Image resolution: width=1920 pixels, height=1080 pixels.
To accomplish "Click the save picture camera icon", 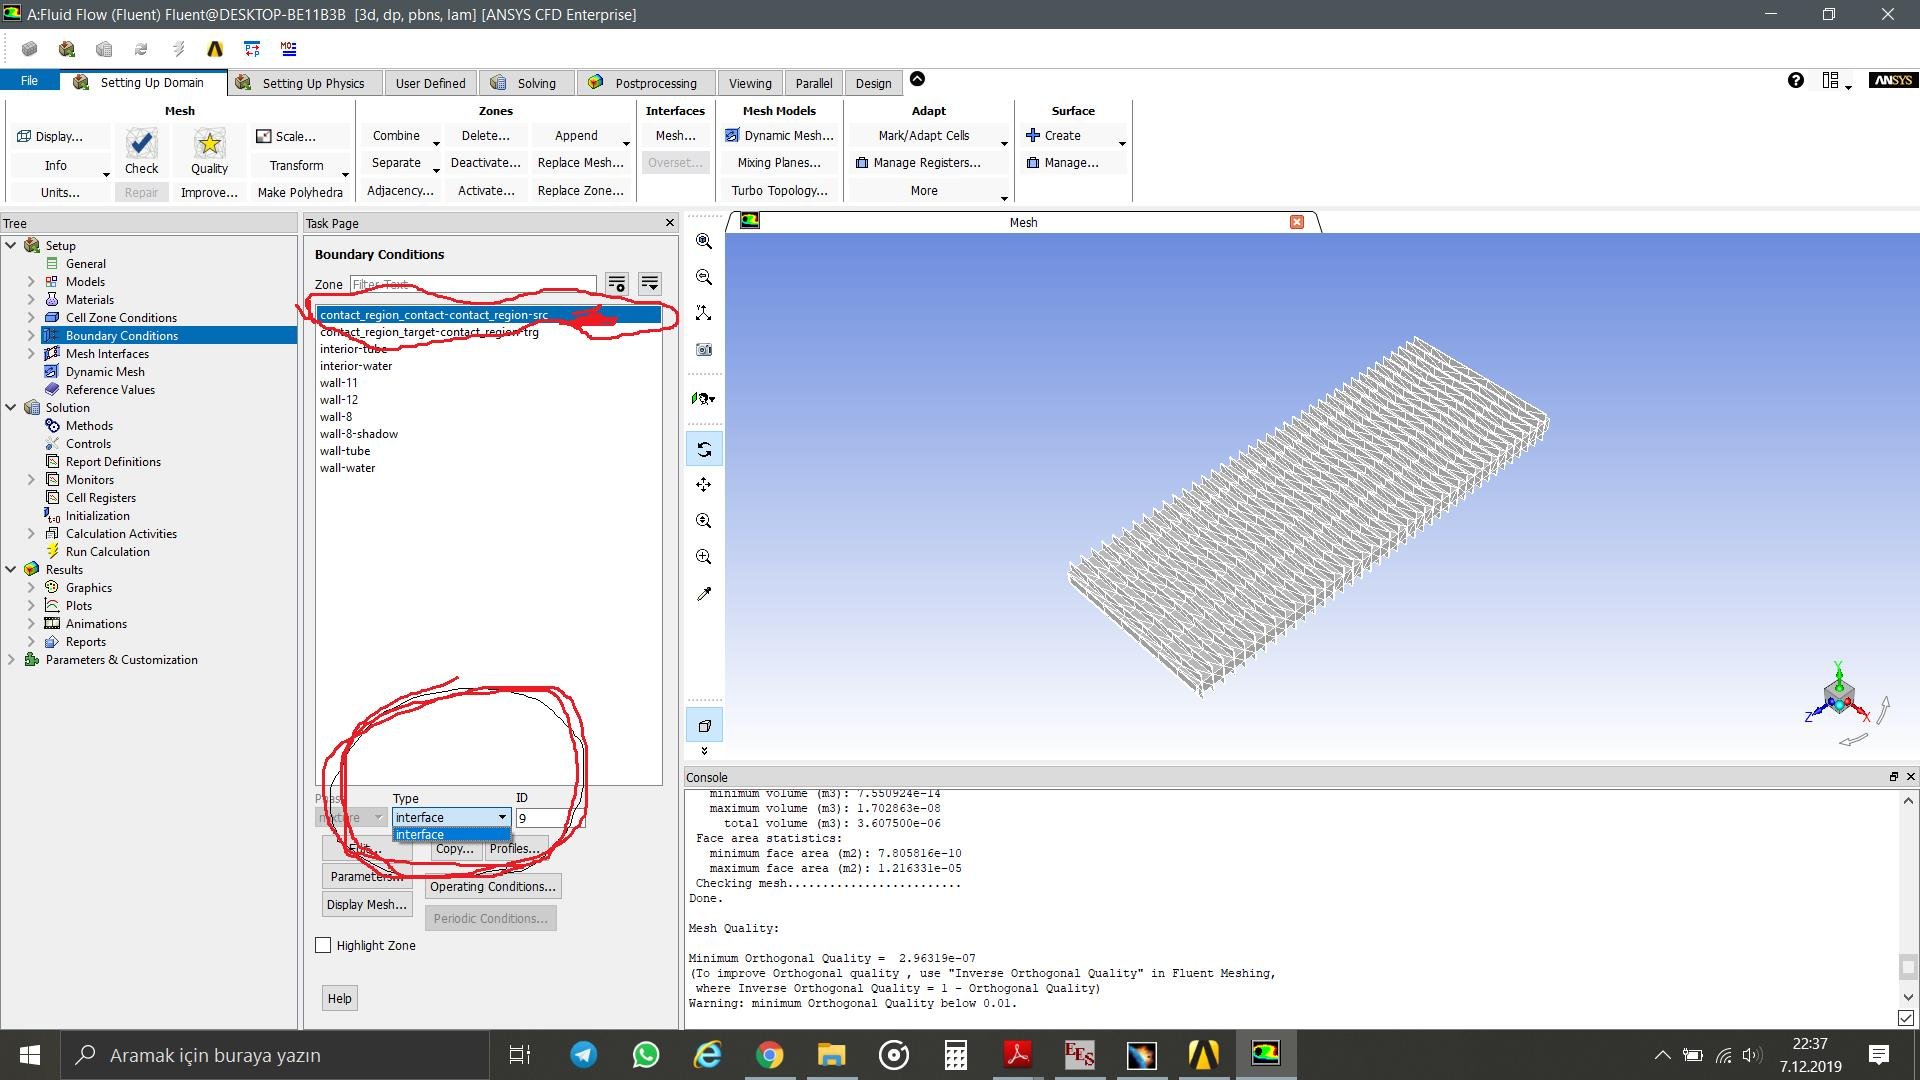I will point(703,349).
